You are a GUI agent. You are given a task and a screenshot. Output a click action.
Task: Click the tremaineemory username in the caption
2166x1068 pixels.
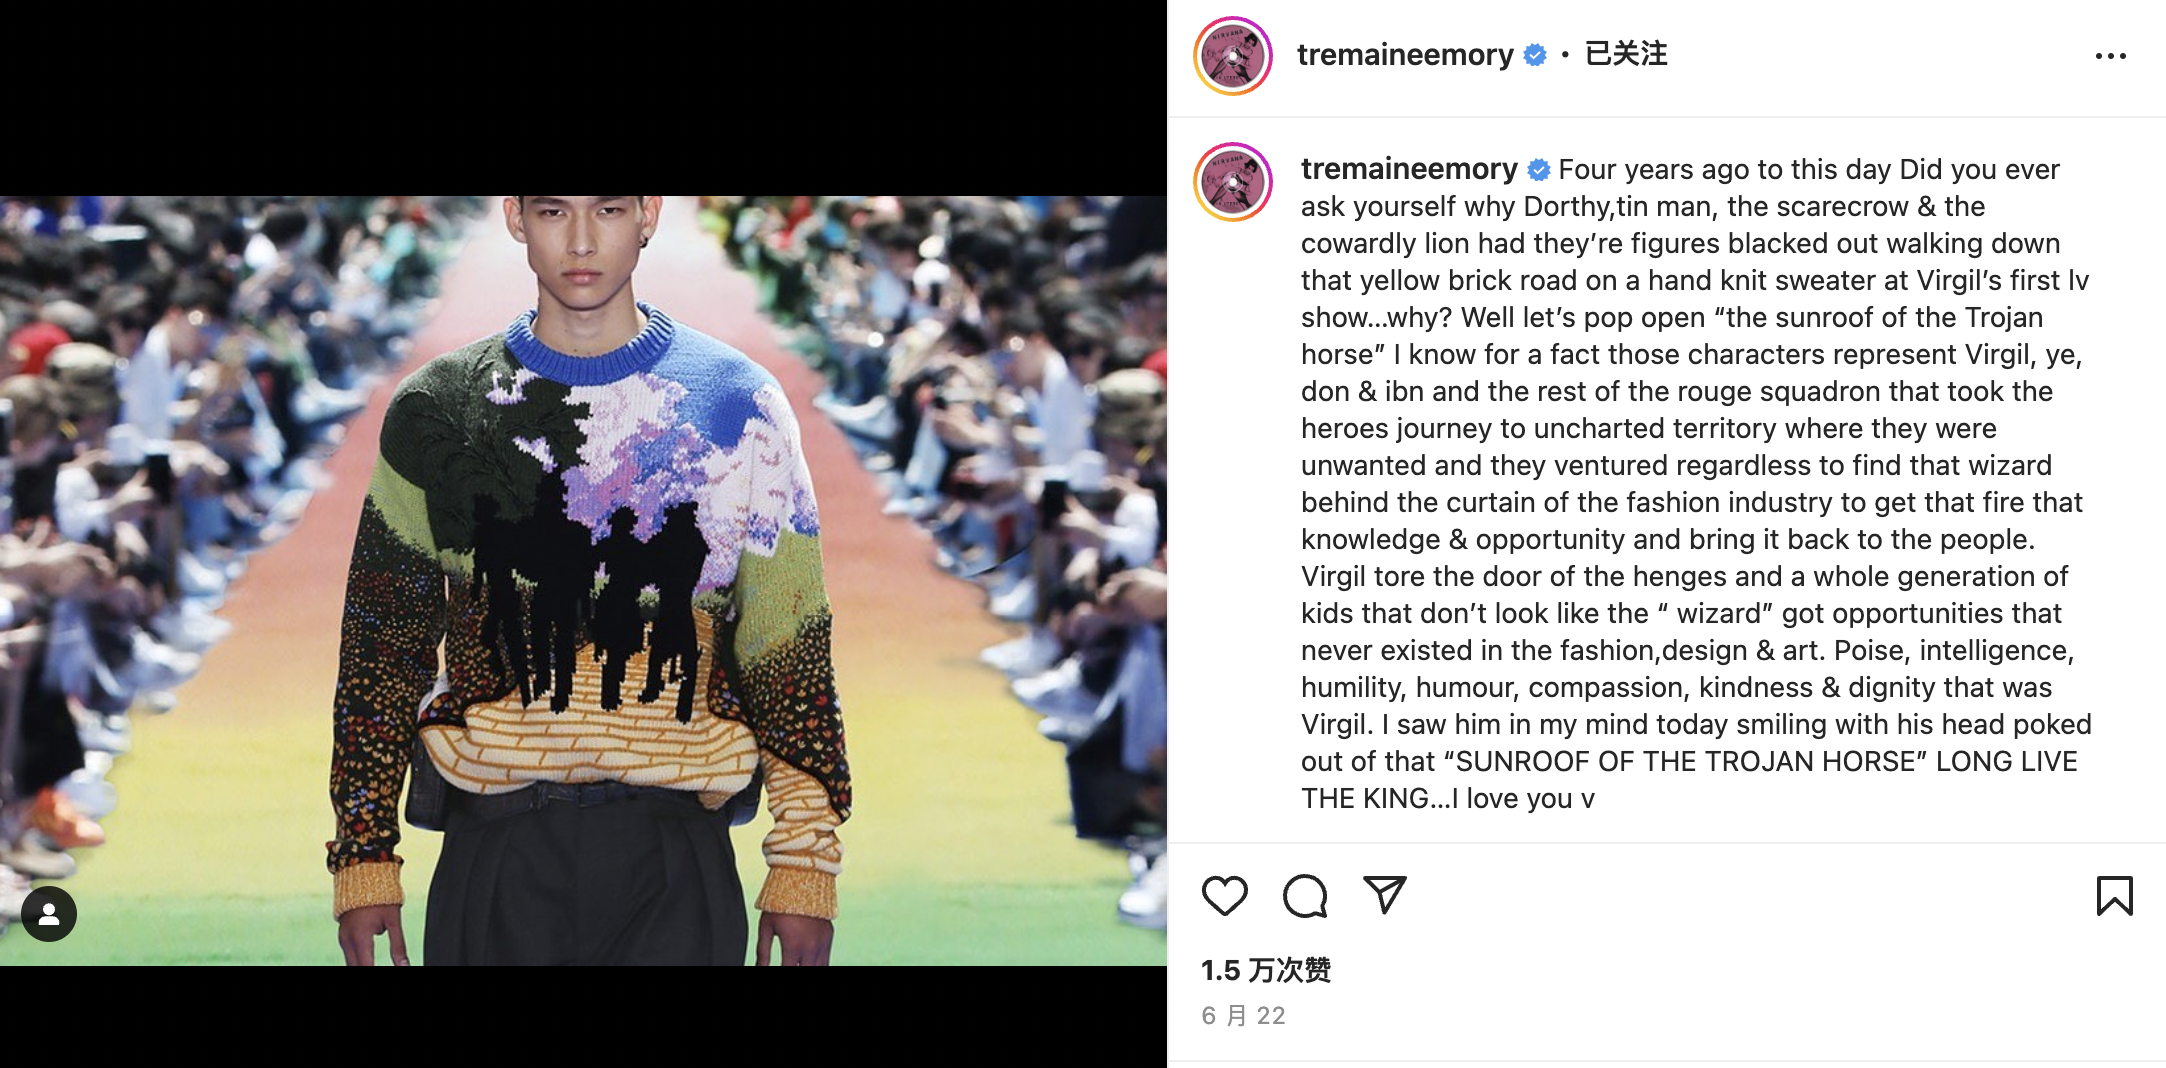(x=1409, y=169)
